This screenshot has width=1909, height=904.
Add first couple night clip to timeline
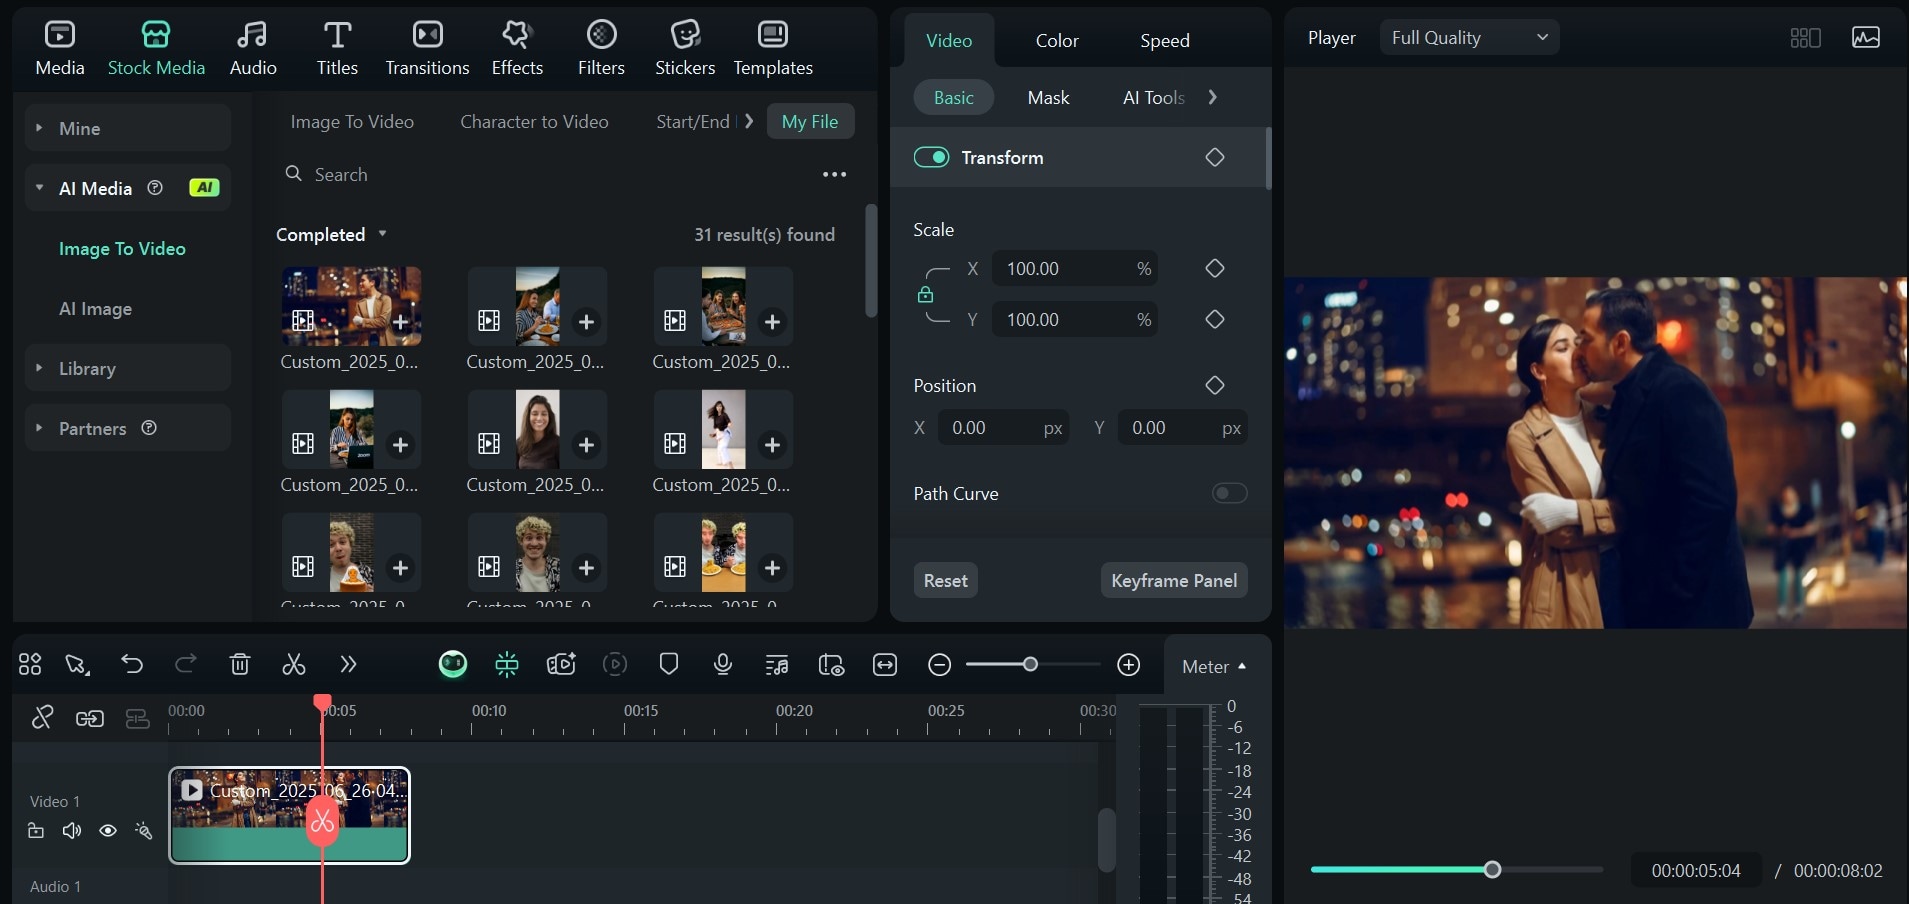(400, 322)
